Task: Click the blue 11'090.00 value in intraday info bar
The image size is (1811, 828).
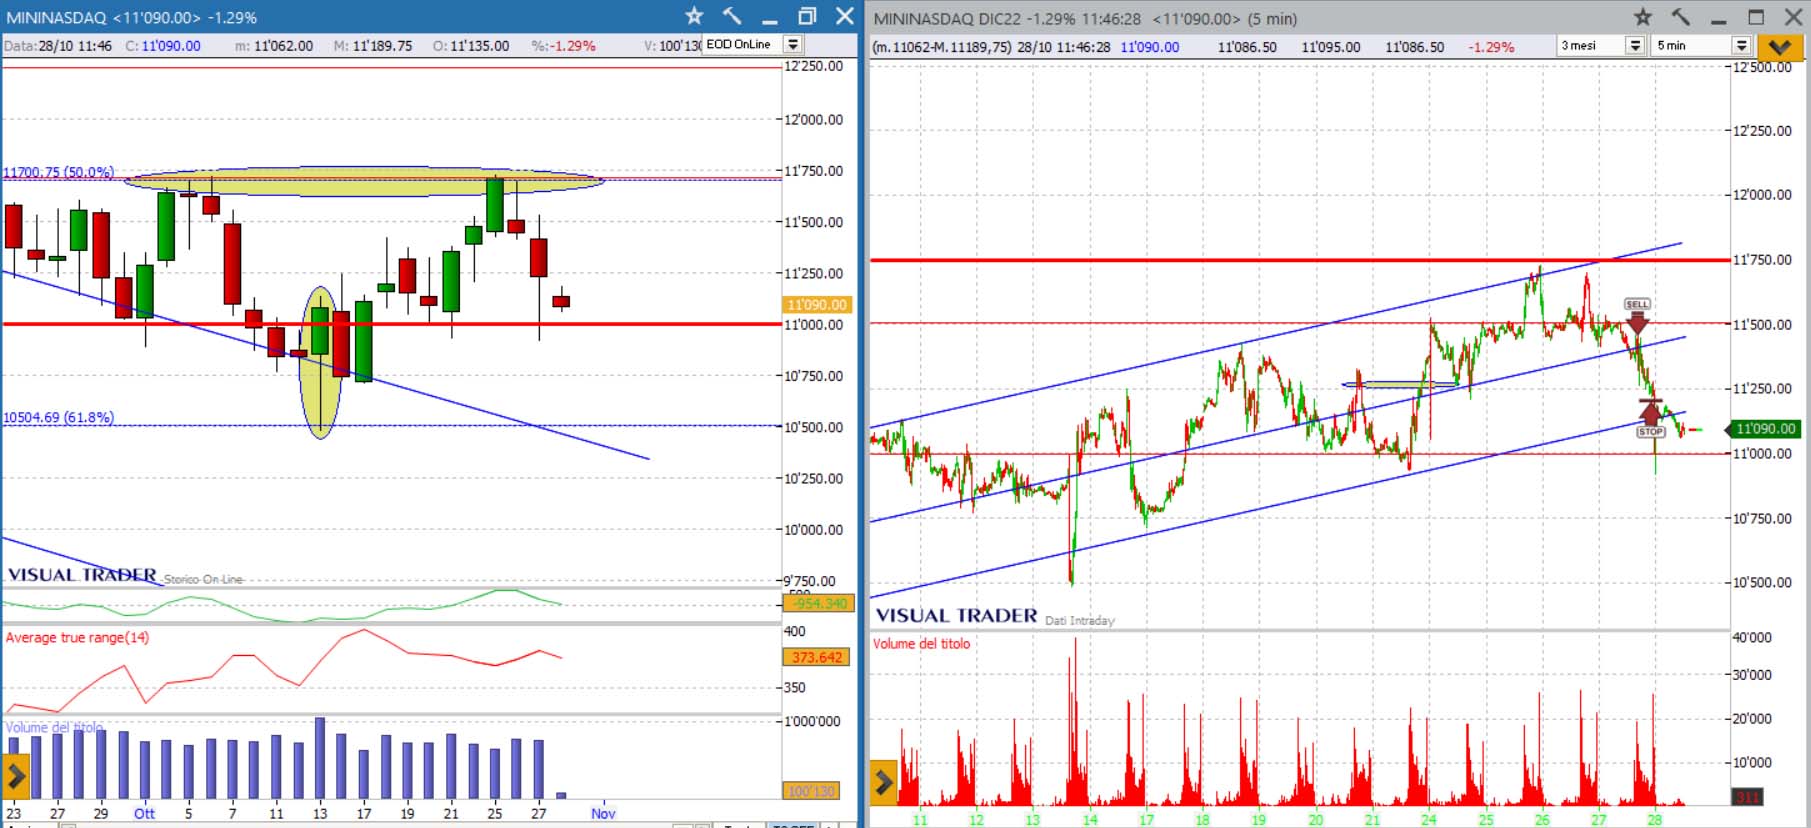Action: 1150,47
